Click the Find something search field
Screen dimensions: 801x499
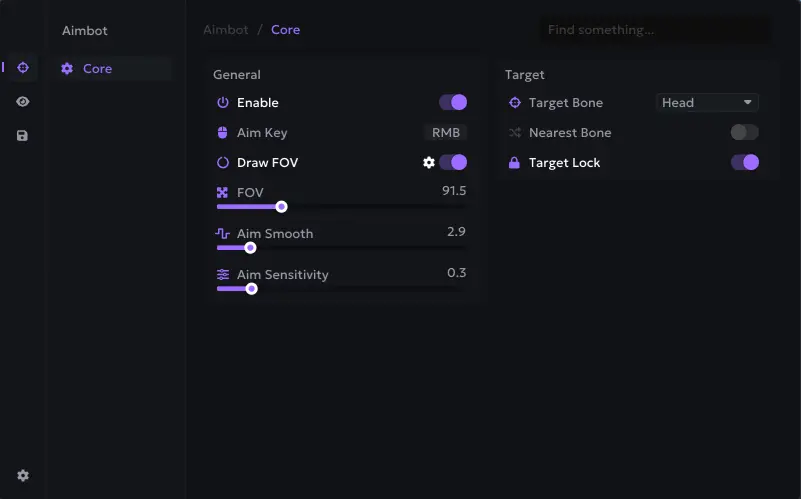point(655,30)
